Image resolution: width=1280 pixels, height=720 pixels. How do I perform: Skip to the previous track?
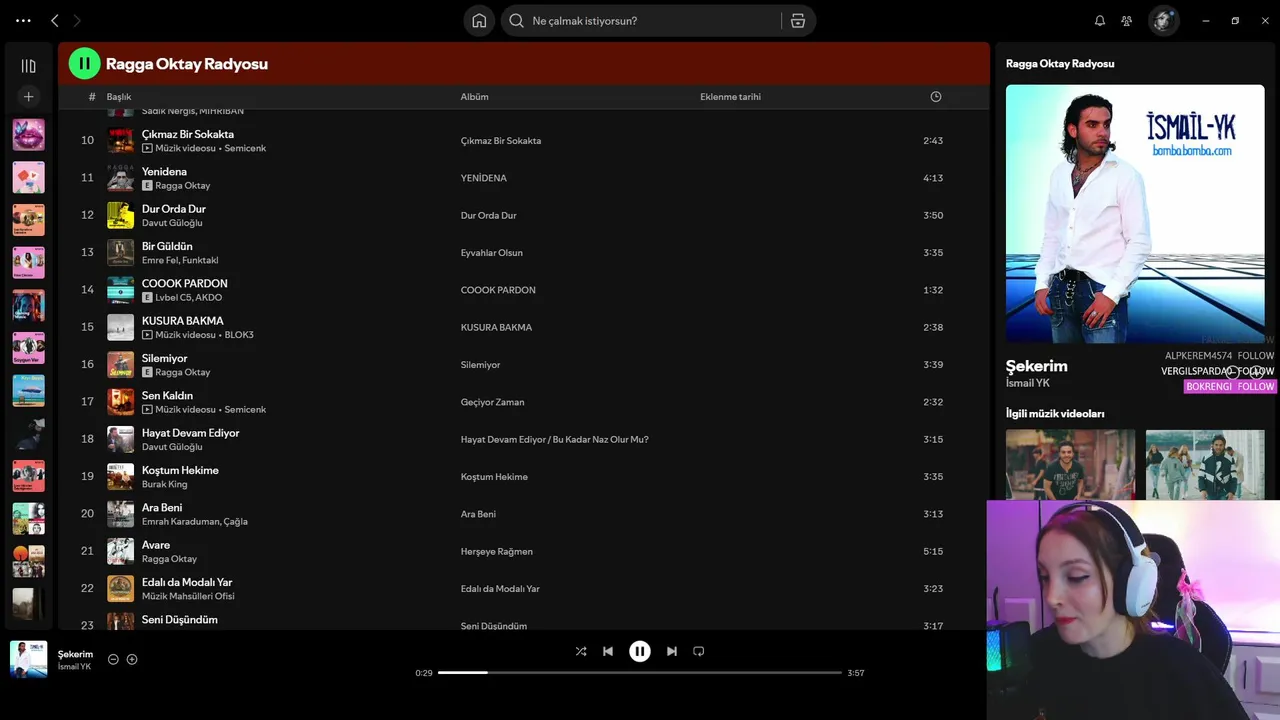coord(608,651)
